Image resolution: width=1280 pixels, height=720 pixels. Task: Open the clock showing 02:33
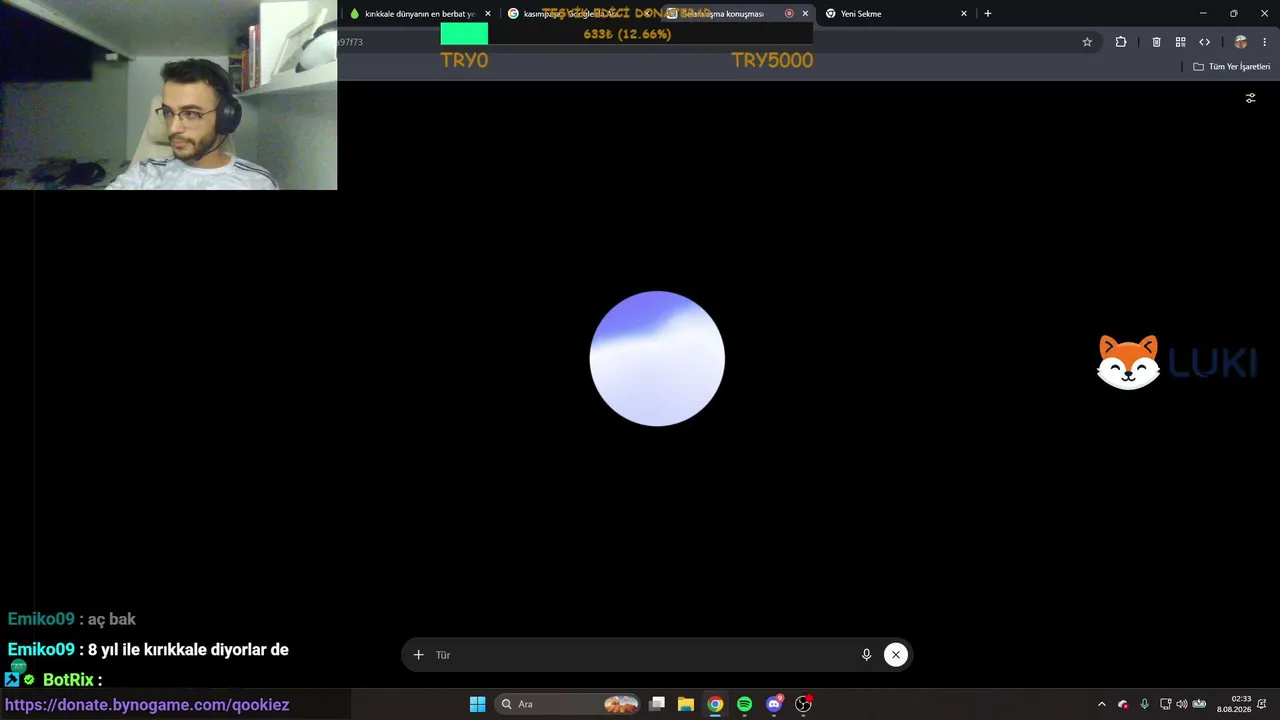coord(1234,704)
